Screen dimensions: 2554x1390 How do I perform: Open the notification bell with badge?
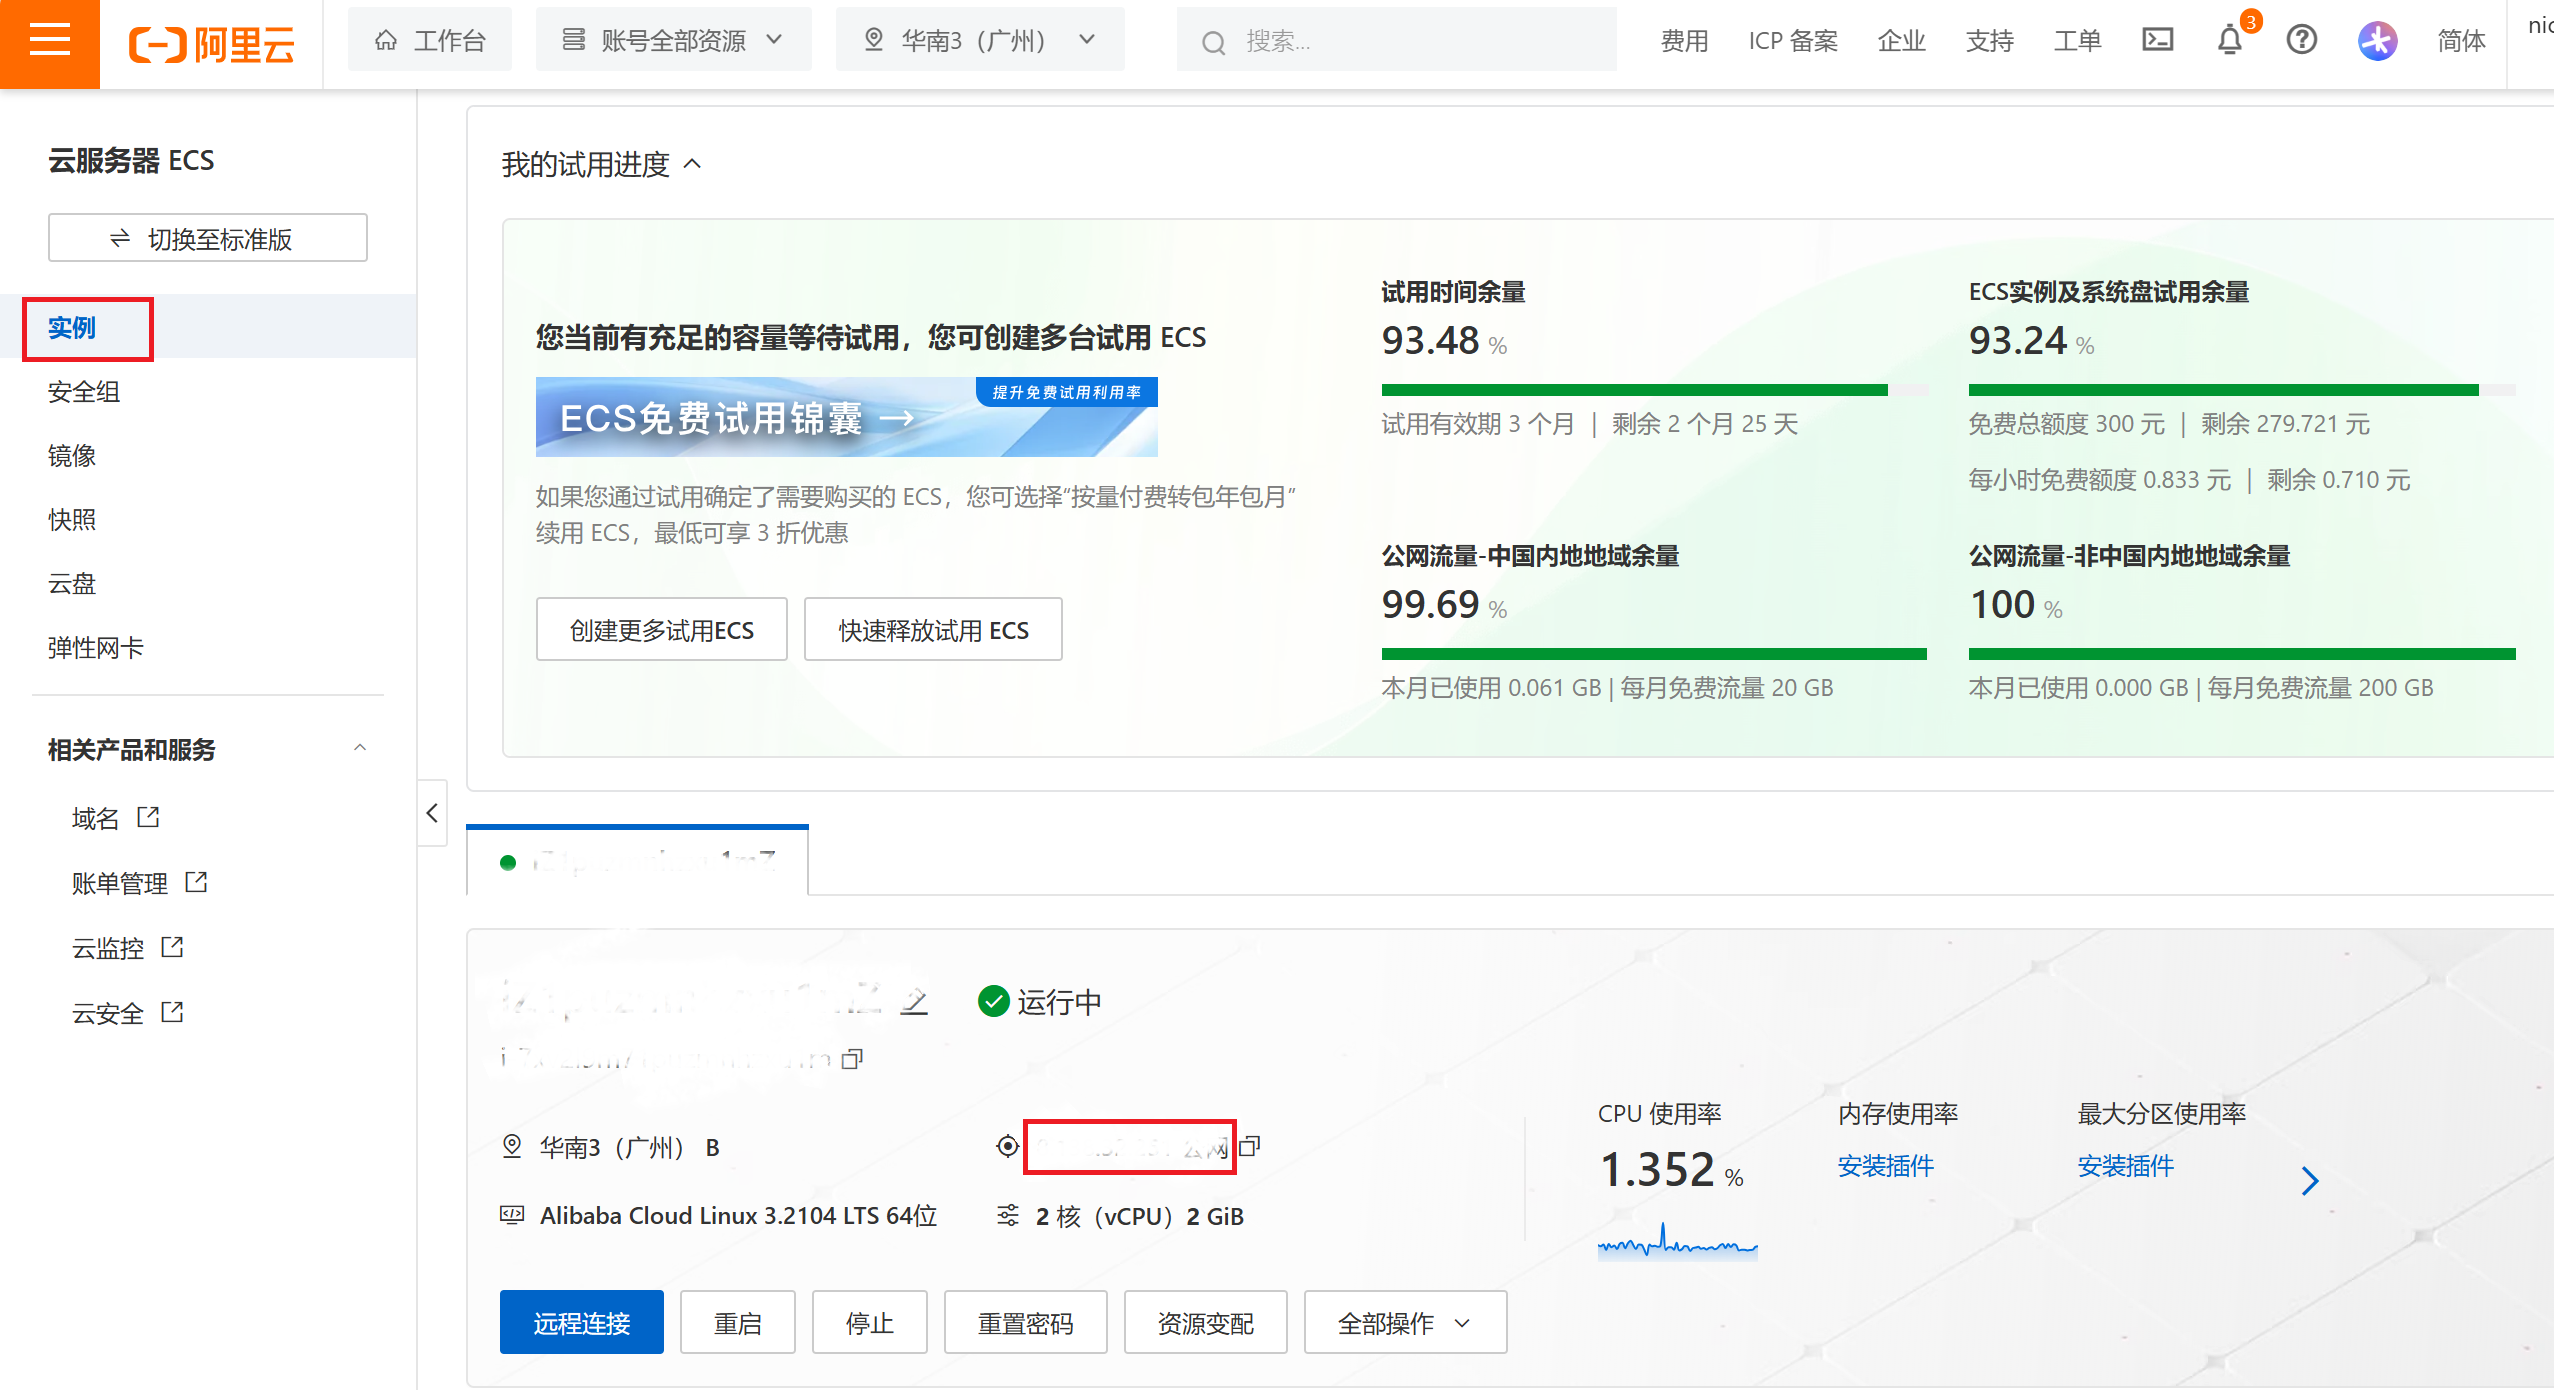point(2230,40)
